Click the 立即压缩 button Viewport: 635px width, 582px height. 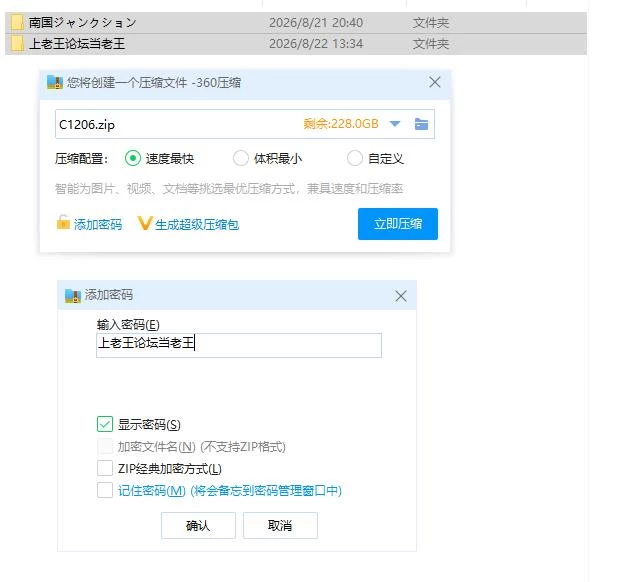[398, 224]
